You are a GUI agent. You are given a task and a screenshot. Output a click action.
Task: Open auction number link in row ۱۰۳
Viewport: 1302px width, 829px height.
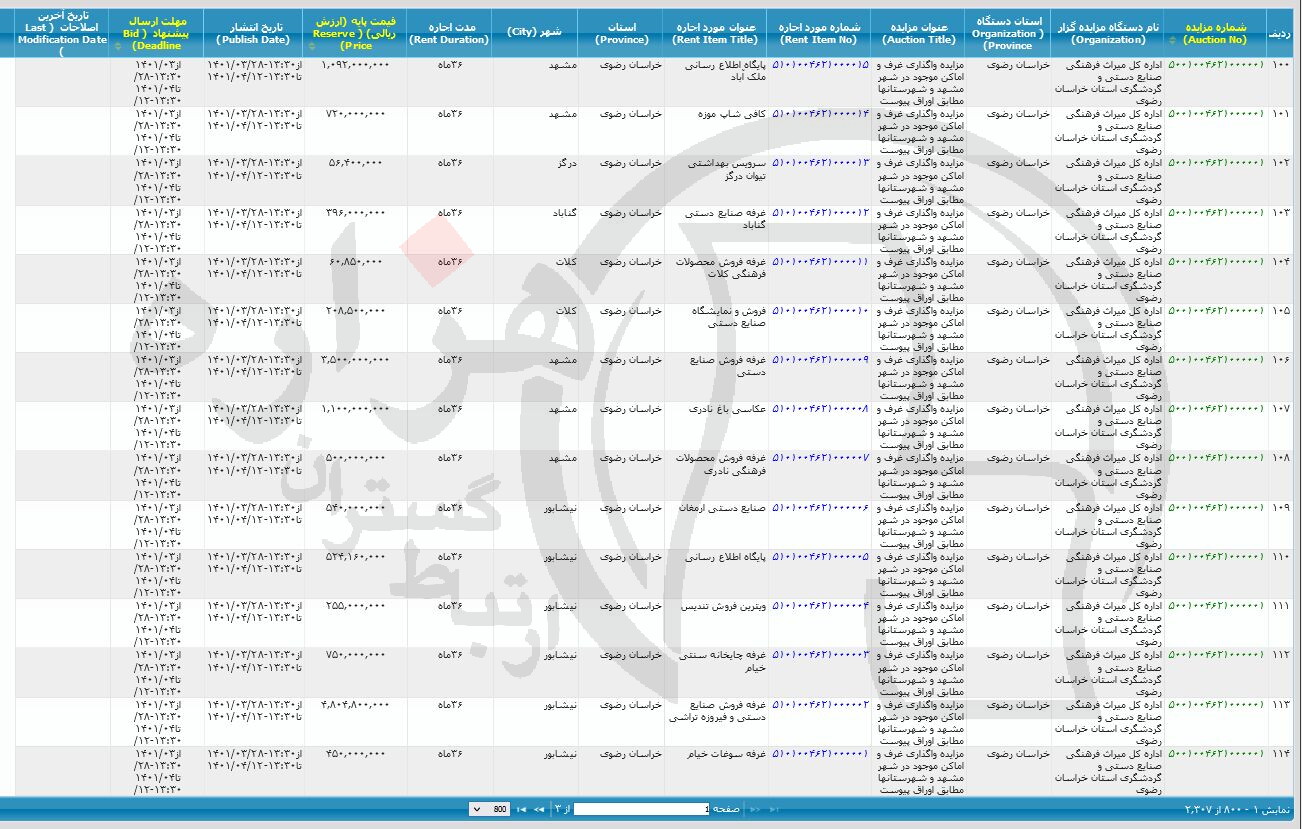point(1214,212)
